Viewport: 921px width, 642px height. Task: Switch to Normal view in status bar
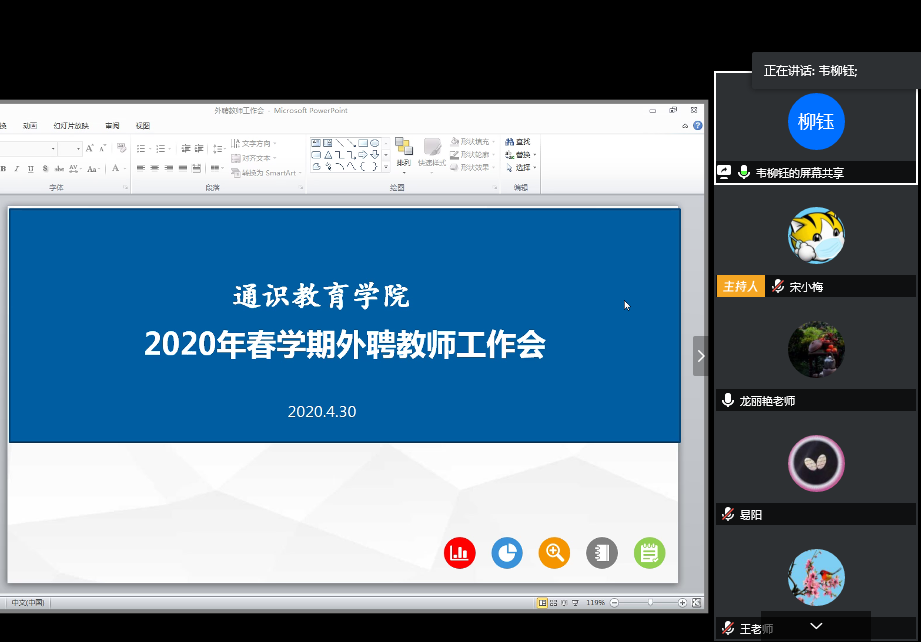[542, 603]
